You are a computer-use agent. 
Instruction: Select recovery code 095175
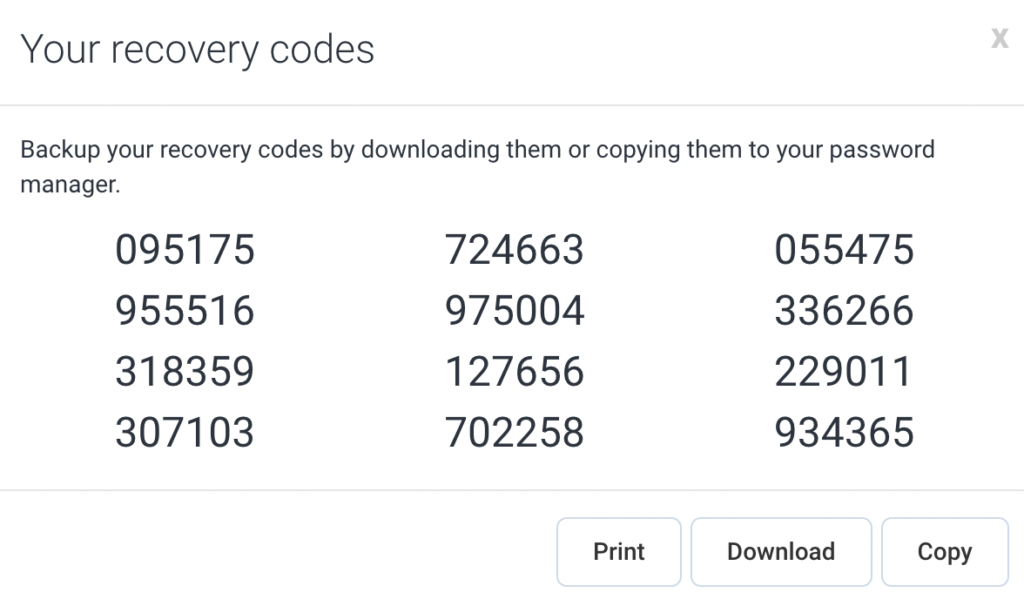click(x=185, y=250)
